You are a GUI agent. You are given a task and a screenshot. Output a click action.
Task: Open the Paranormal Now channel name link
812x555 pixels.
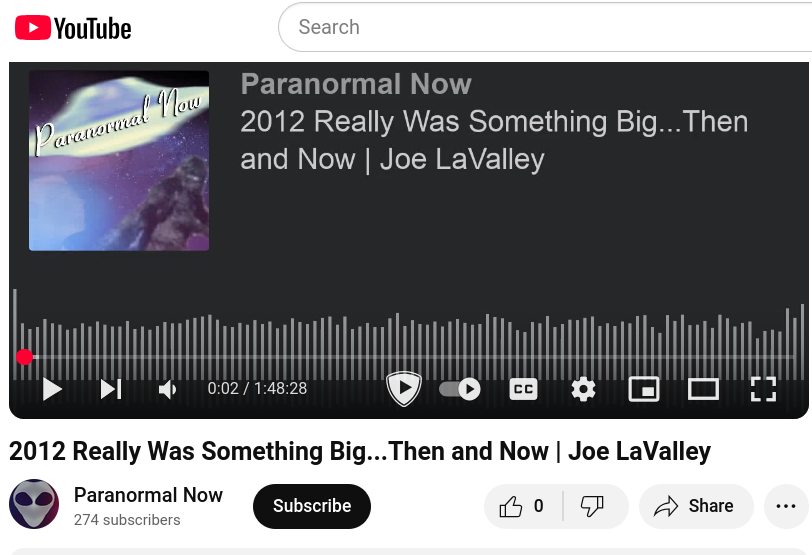click(x=148, y=495)
